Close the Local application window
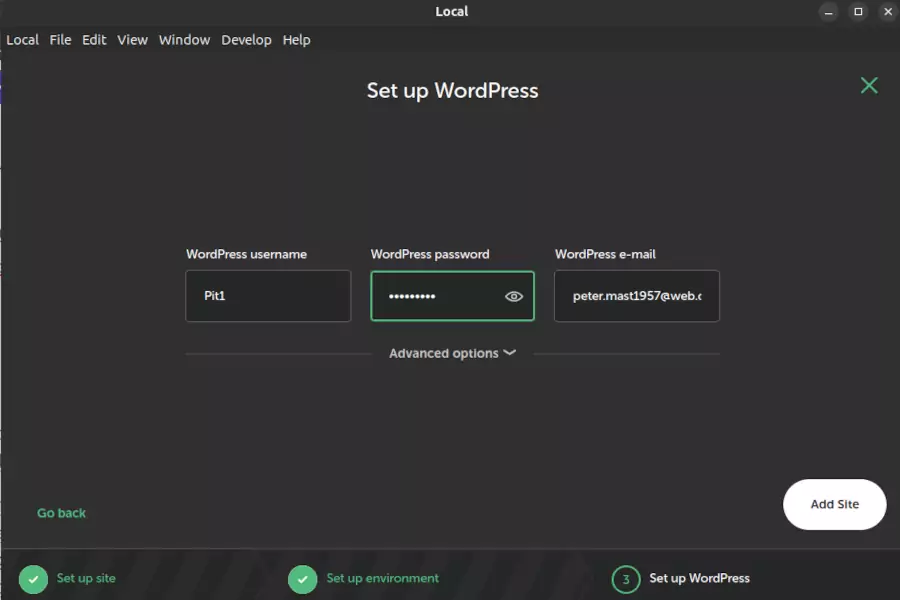 (x=888, y=11)
